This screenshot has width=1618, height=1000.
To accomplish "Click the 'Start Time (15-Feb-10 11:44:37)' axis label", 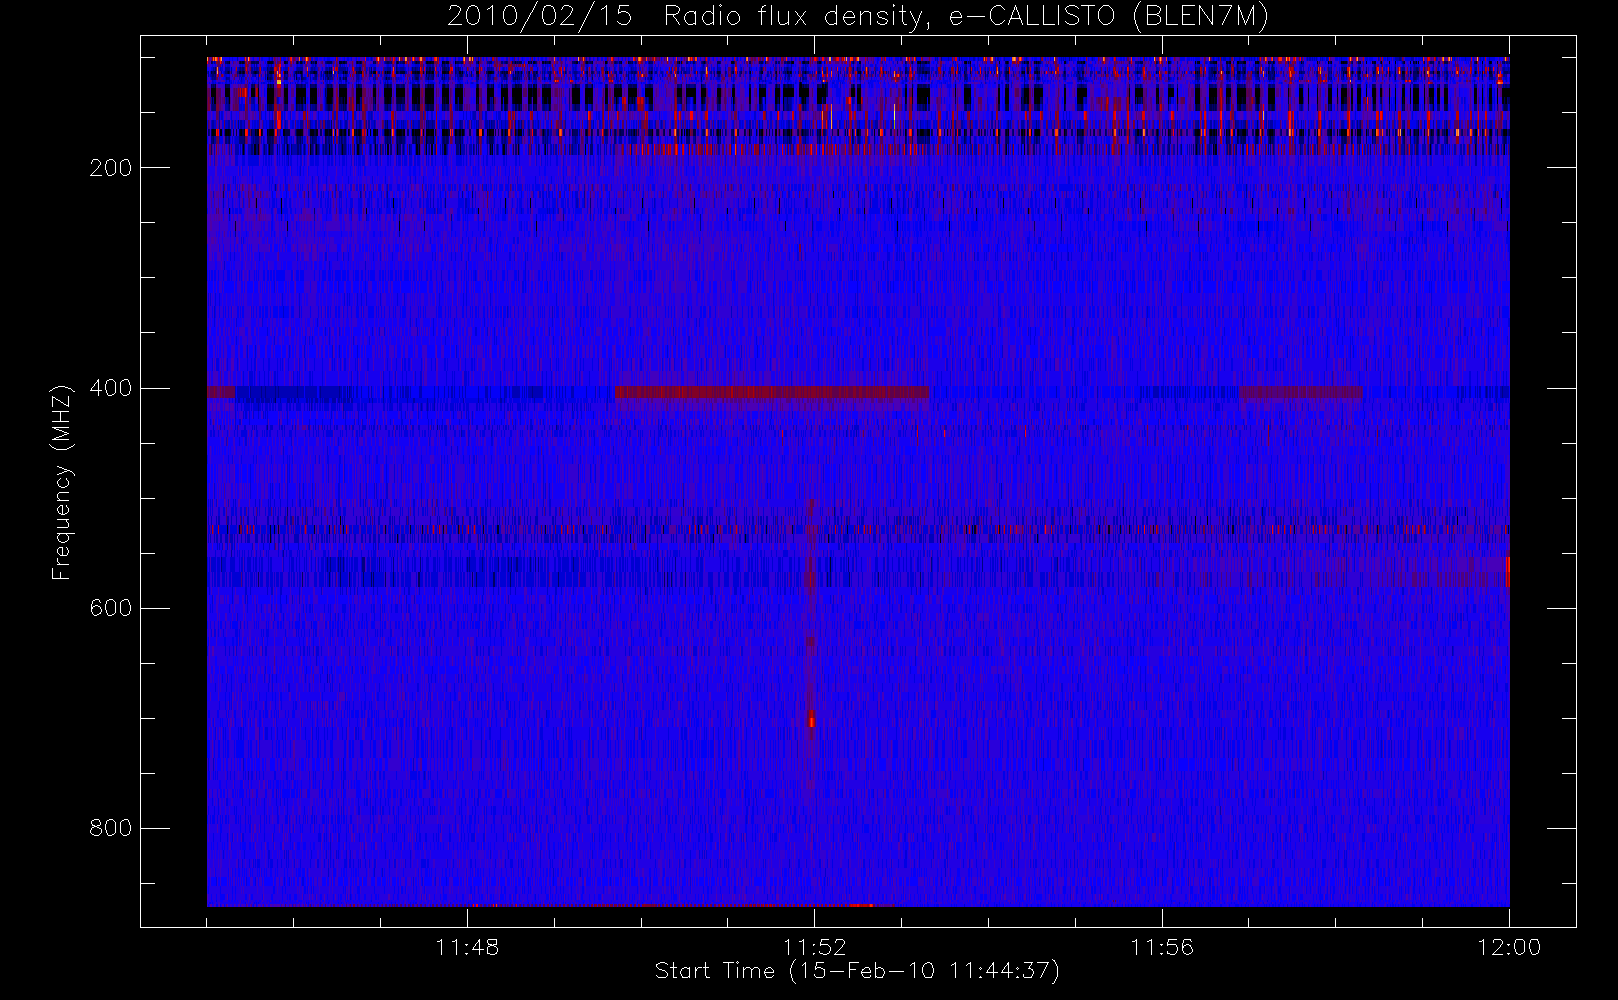I will click(x=857, y=971).
